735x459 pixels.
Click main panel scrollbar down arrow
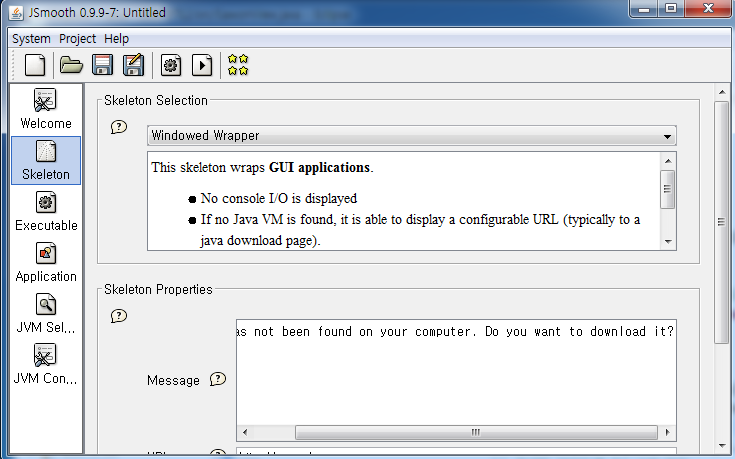tap(722, 446)
